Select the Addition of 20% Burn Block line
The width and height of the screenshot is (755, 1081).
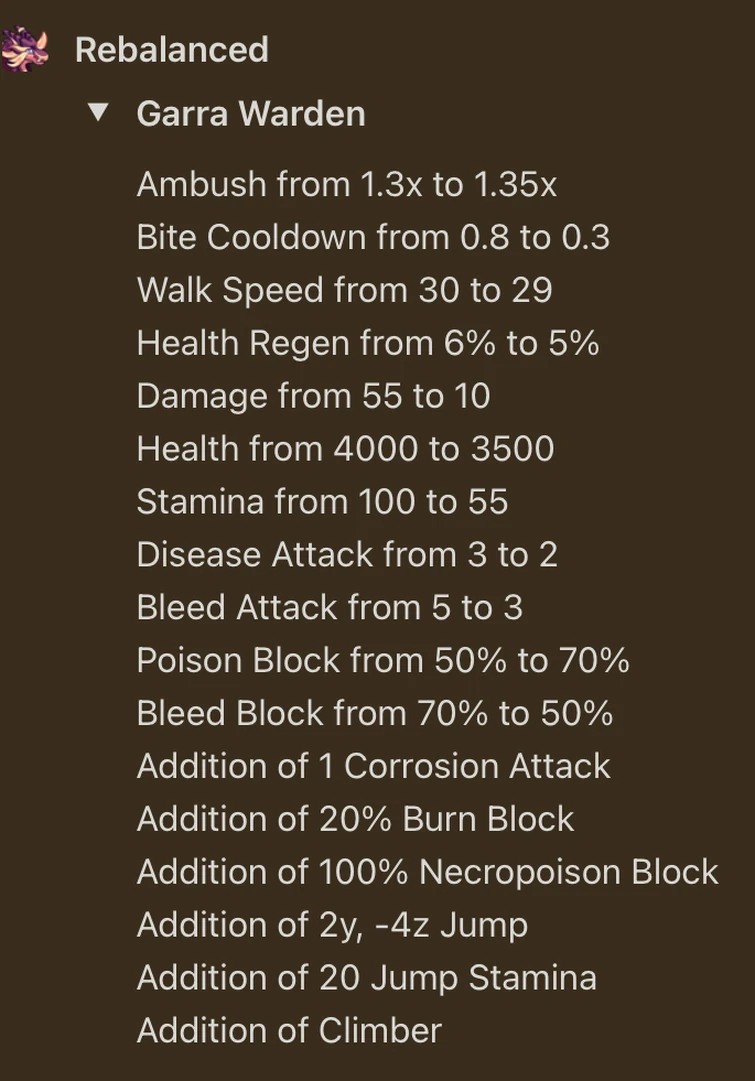[x=354, y=819]
